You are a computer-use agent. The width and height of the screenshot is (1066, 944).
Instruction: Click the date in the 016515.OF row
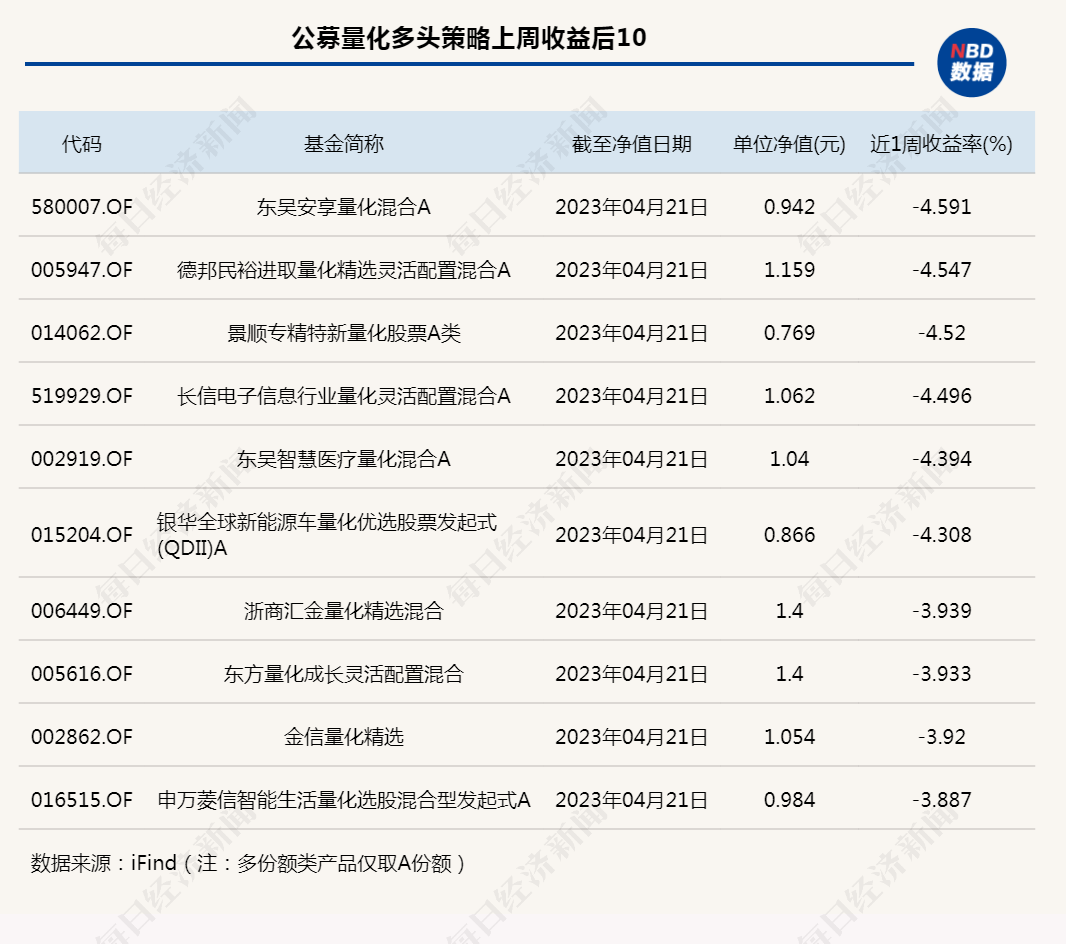click(x=632, y=800)
